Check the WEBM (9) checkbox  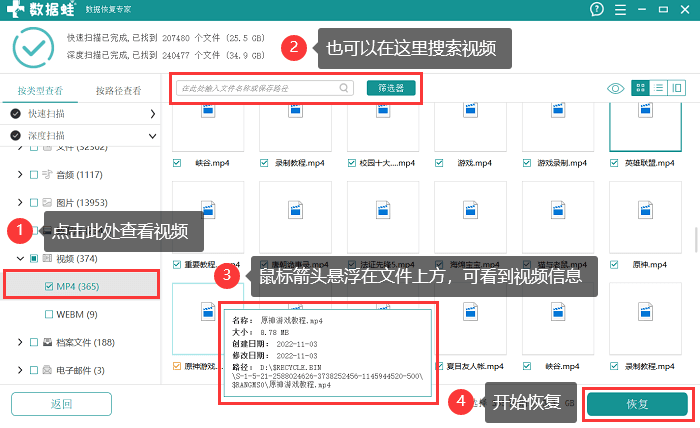pyautogui.click(x=49, y=314)
